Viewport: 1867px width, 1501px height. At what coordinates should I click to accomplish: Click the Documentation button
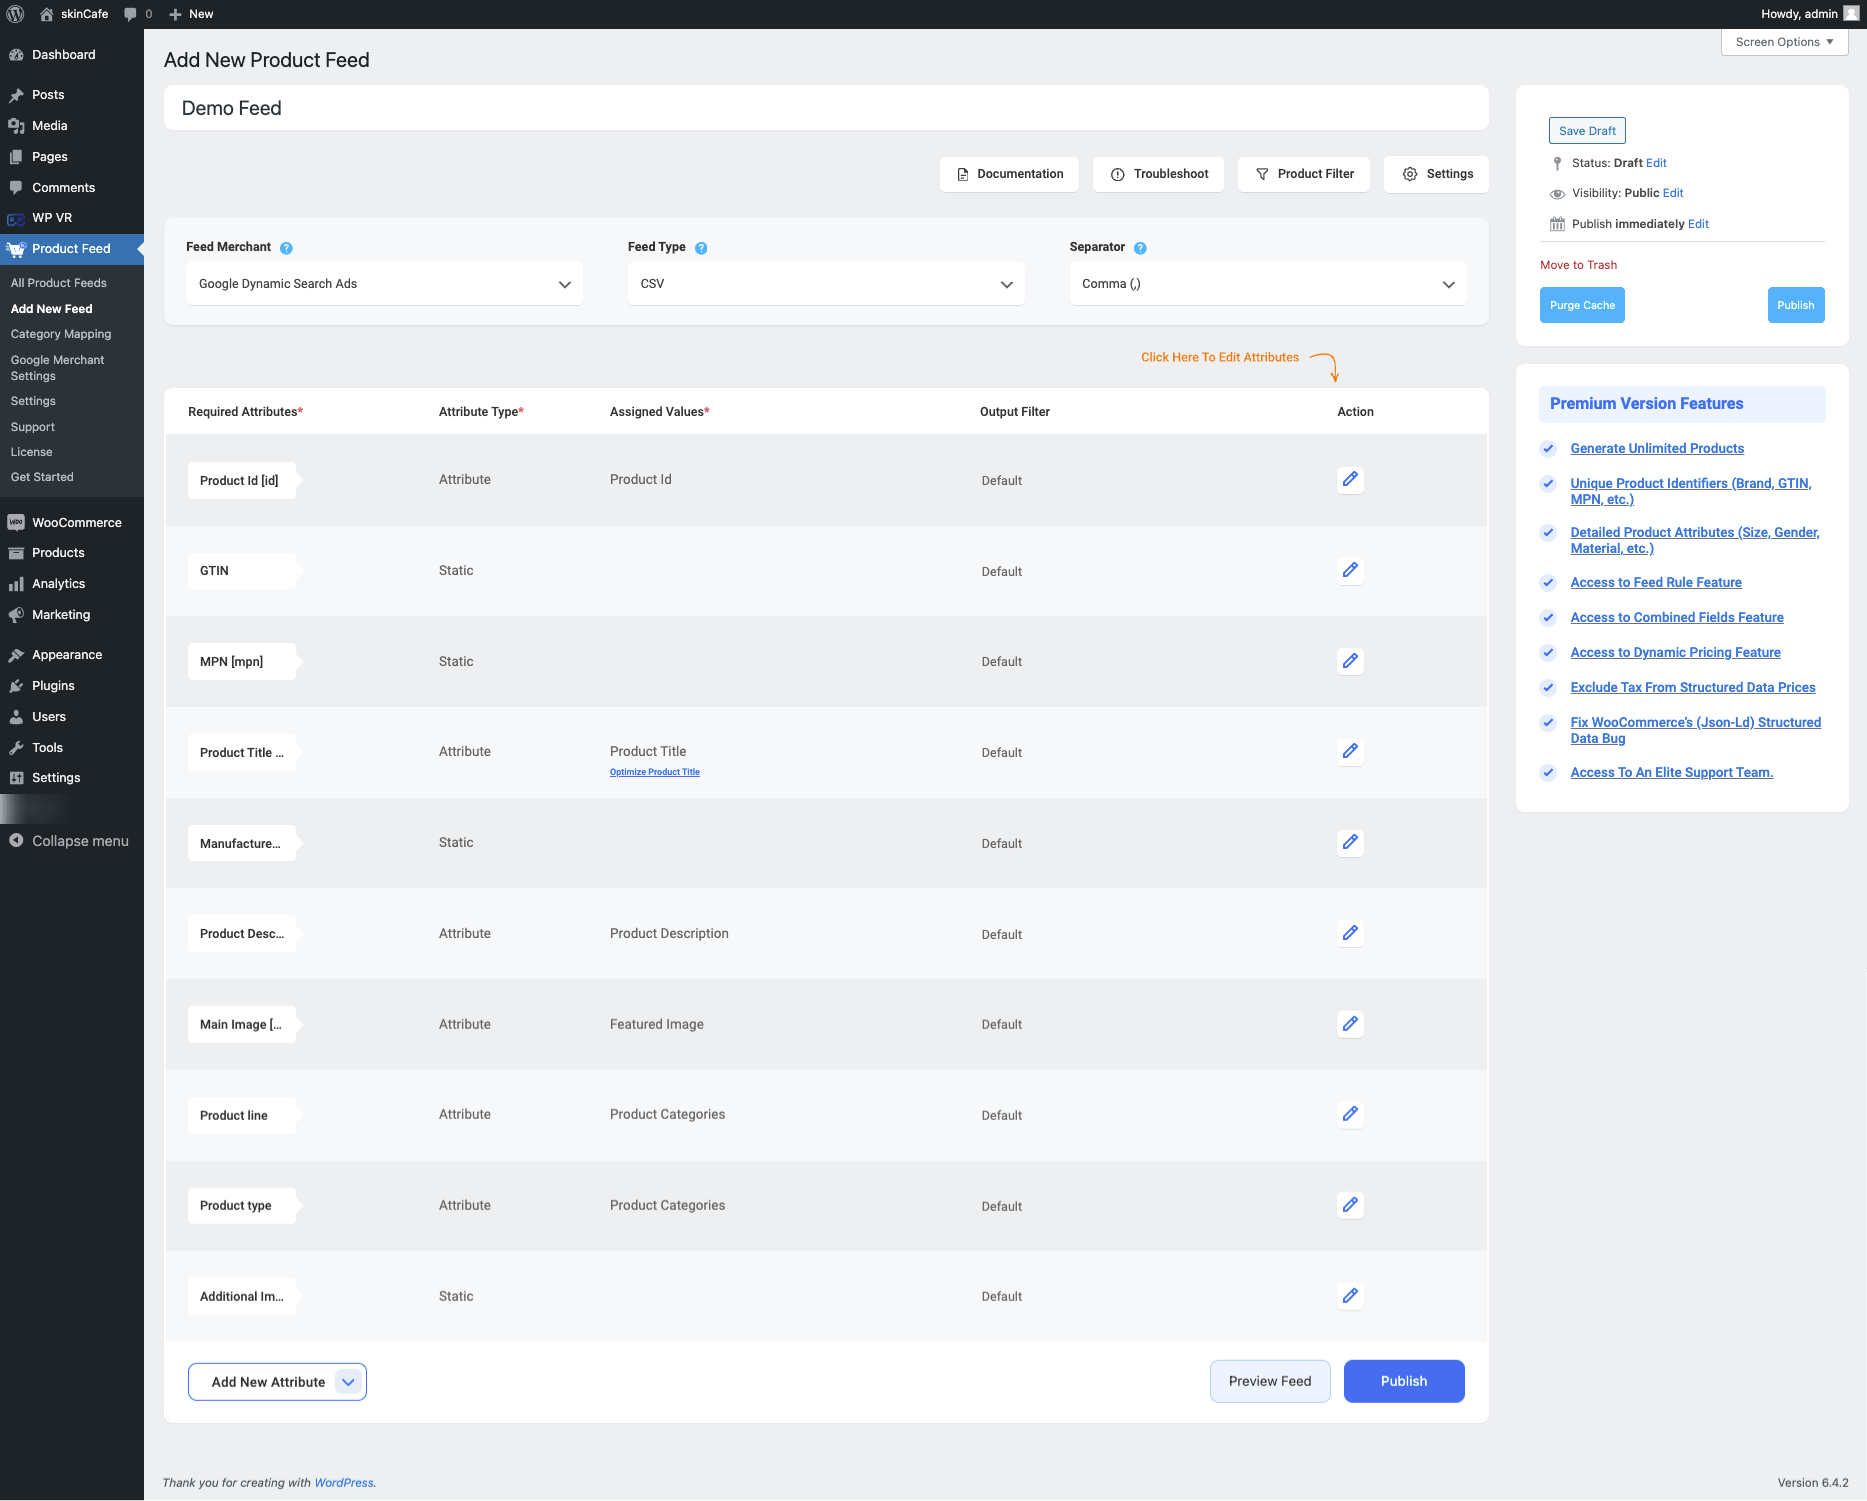coord(1009,174)
